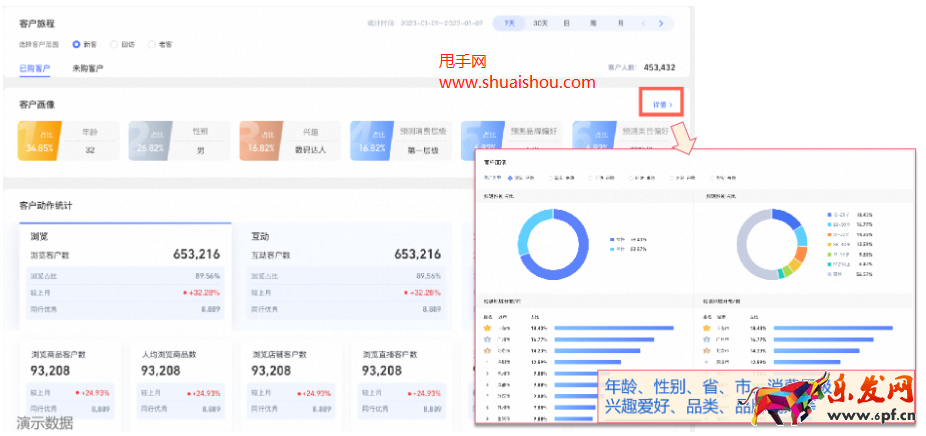Image resolution: width=926 pixels, height=436 pixels.
Task: Select the first checked radio in detail popup
Action: 511,177
